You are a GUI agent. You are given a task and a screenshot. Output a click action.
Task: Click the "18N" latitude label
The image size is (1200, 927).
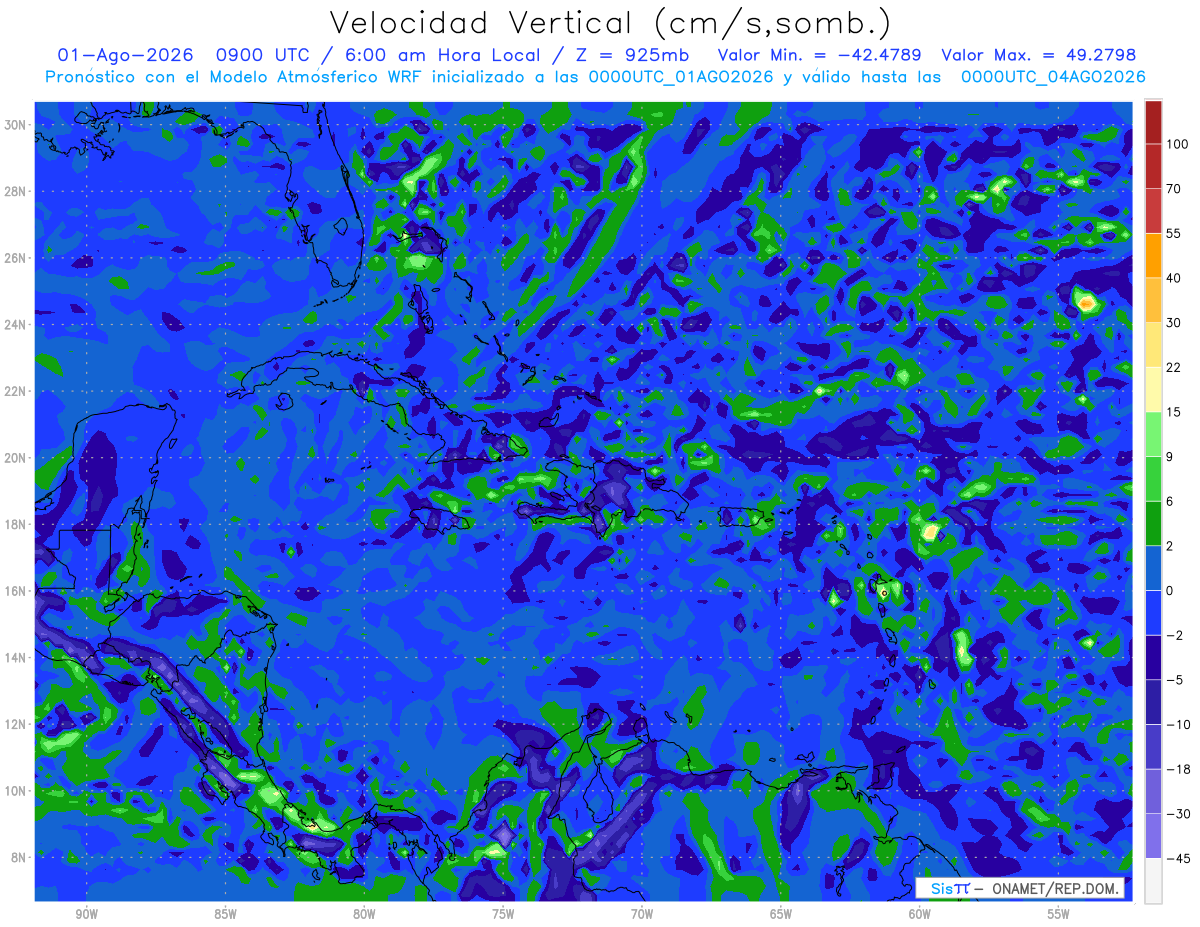pyautogui.click(x=17, y=524)
